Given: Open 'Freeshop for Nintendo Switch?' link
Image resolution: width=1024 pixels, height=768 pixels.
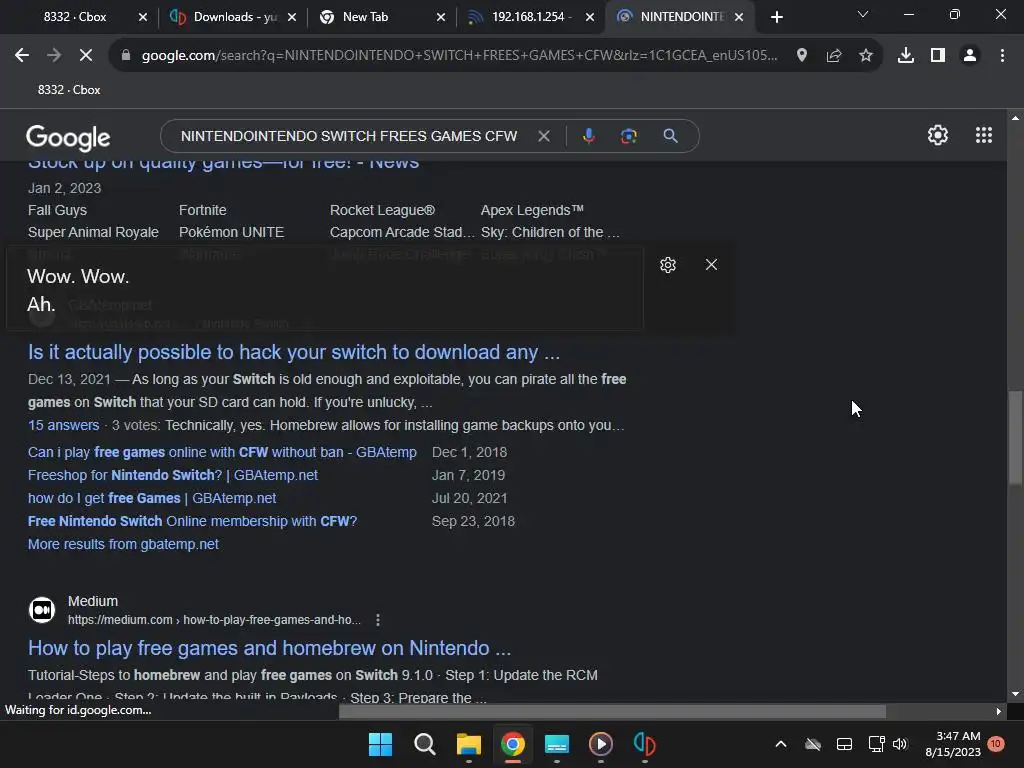Looking at the screenshot, I should coord(172,475).
